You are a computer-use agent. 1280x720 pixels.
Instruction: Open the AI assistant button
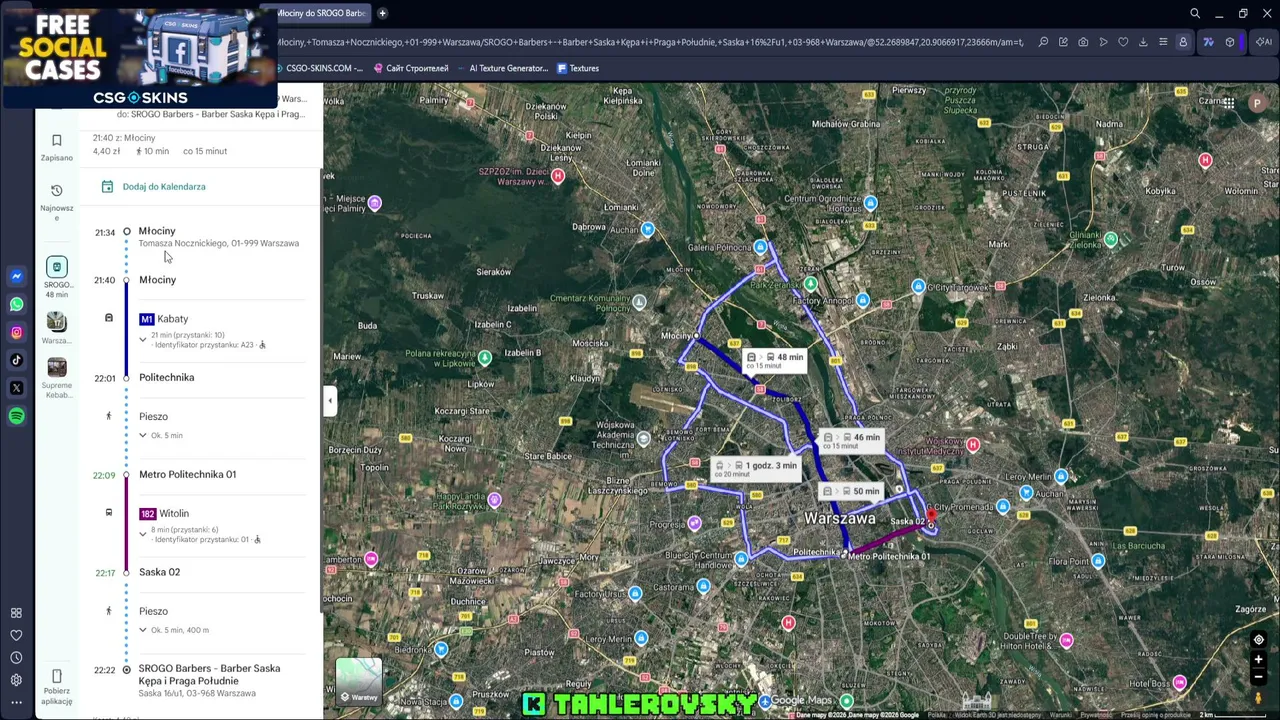(1263, 42)
